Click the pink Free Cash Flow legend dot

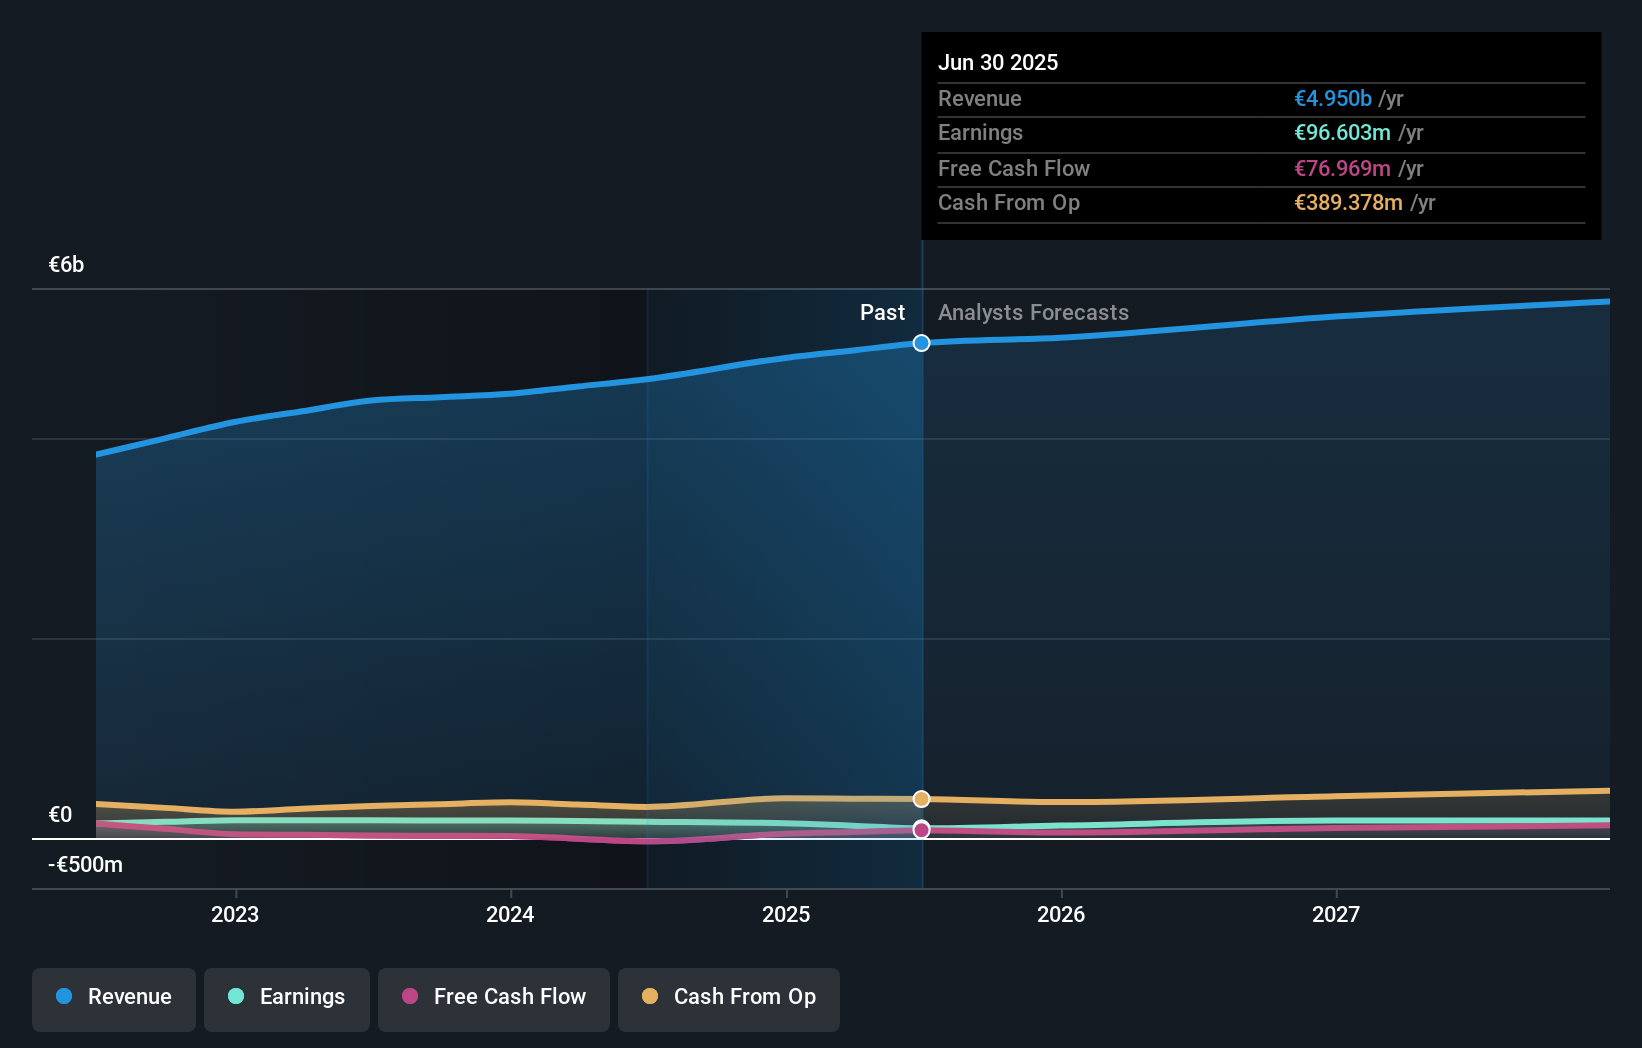pos(409,996)
